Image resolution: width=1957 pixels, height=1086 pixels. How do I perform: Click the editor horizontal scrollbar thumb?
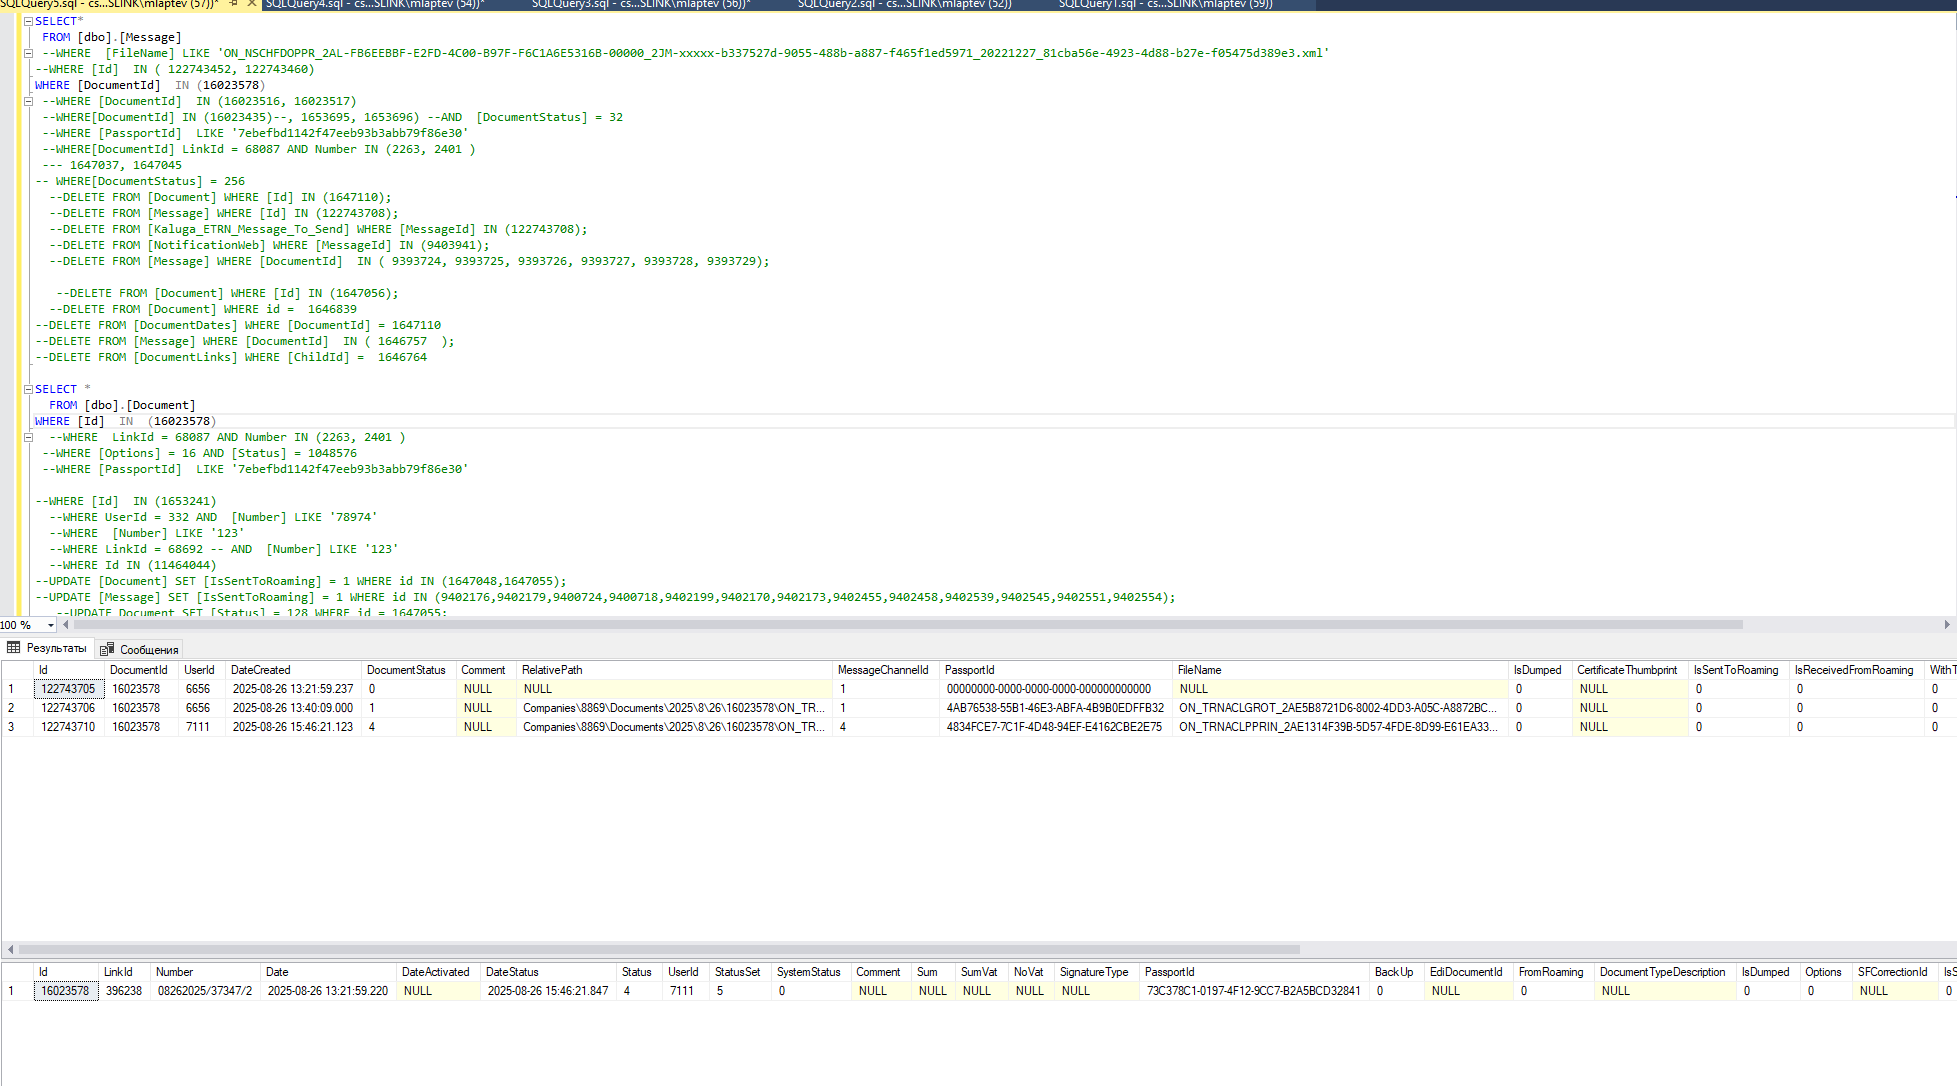908,625
